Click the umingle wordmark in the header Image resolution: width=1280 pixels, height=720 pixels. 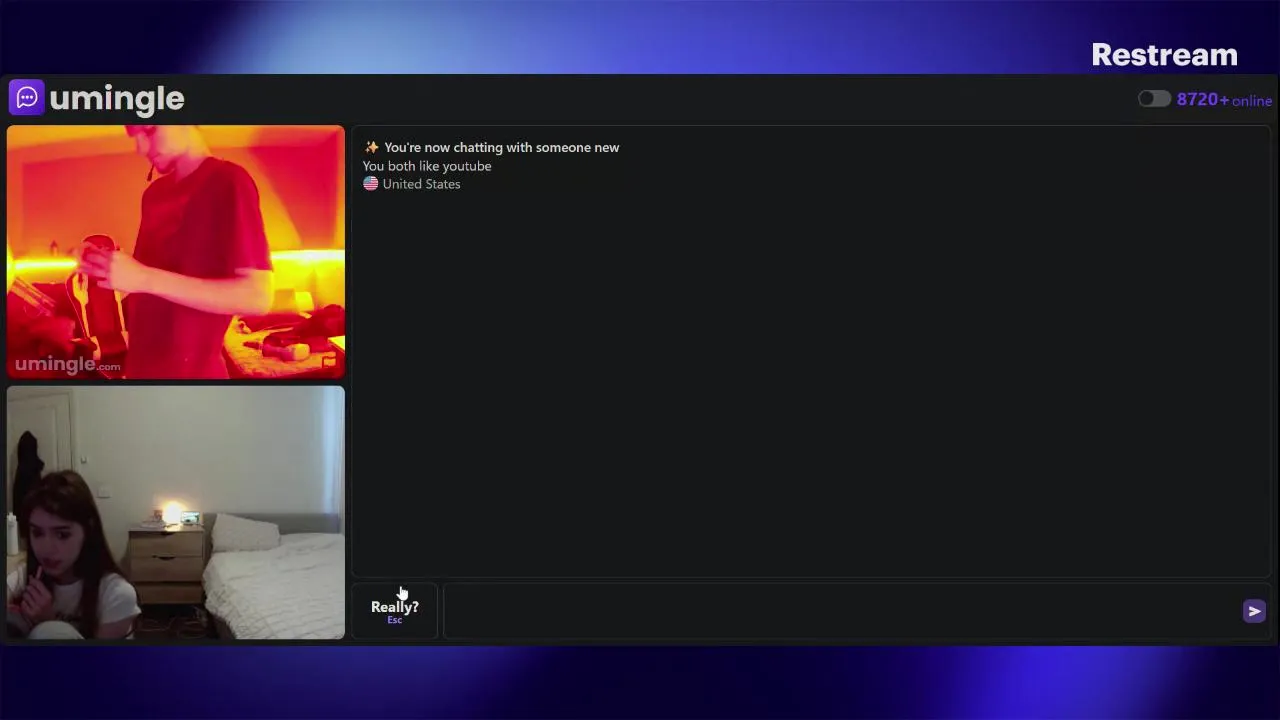[117, 98]
